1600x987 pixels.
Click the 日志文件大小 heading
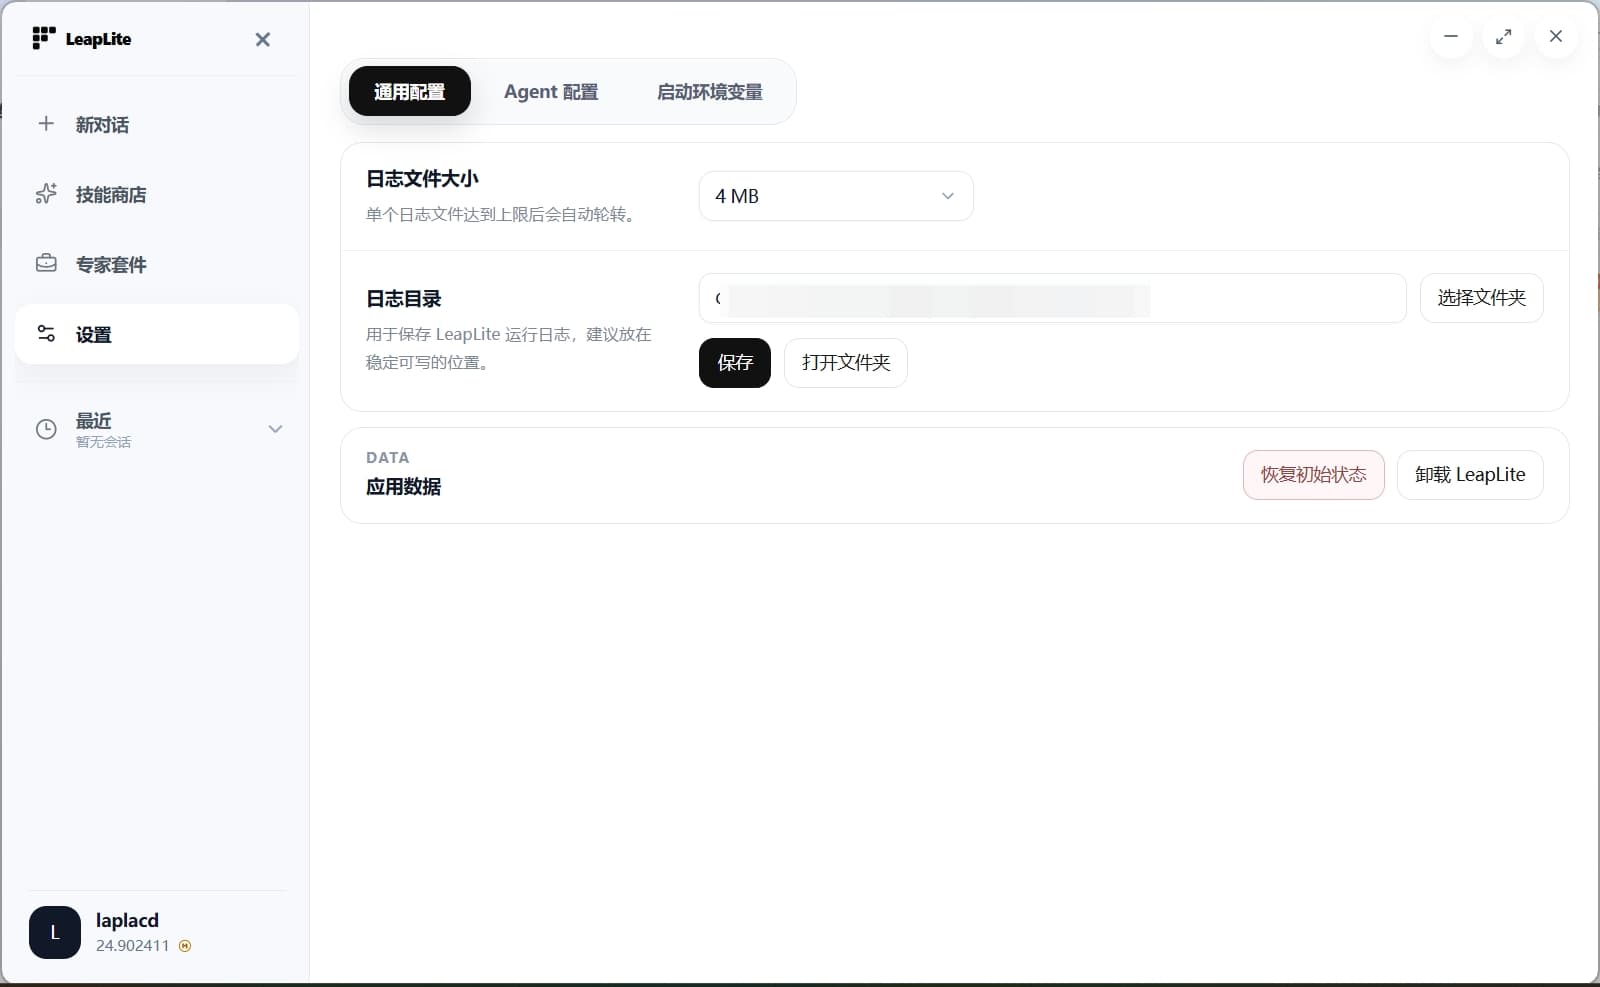[422, 179]
